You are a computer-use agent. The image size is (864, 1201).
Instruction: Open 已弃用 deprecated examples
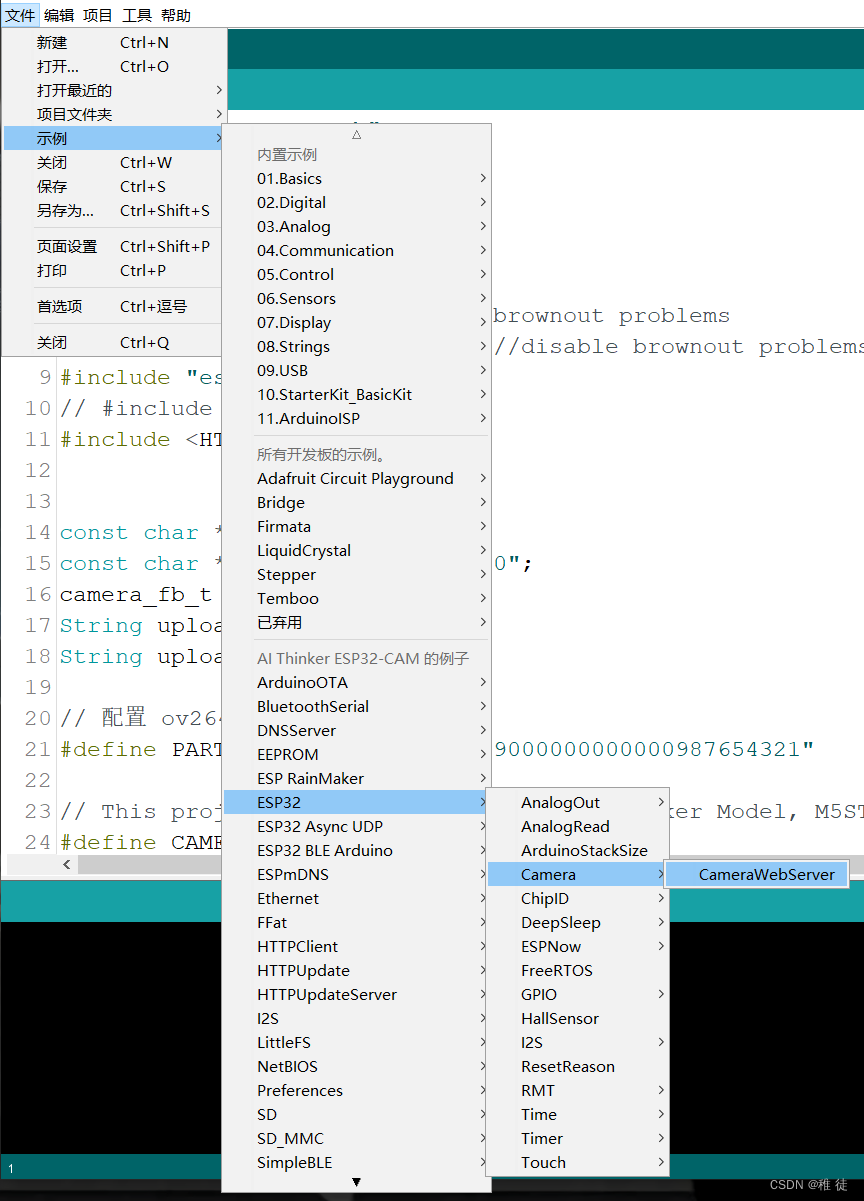coord(356,623)
